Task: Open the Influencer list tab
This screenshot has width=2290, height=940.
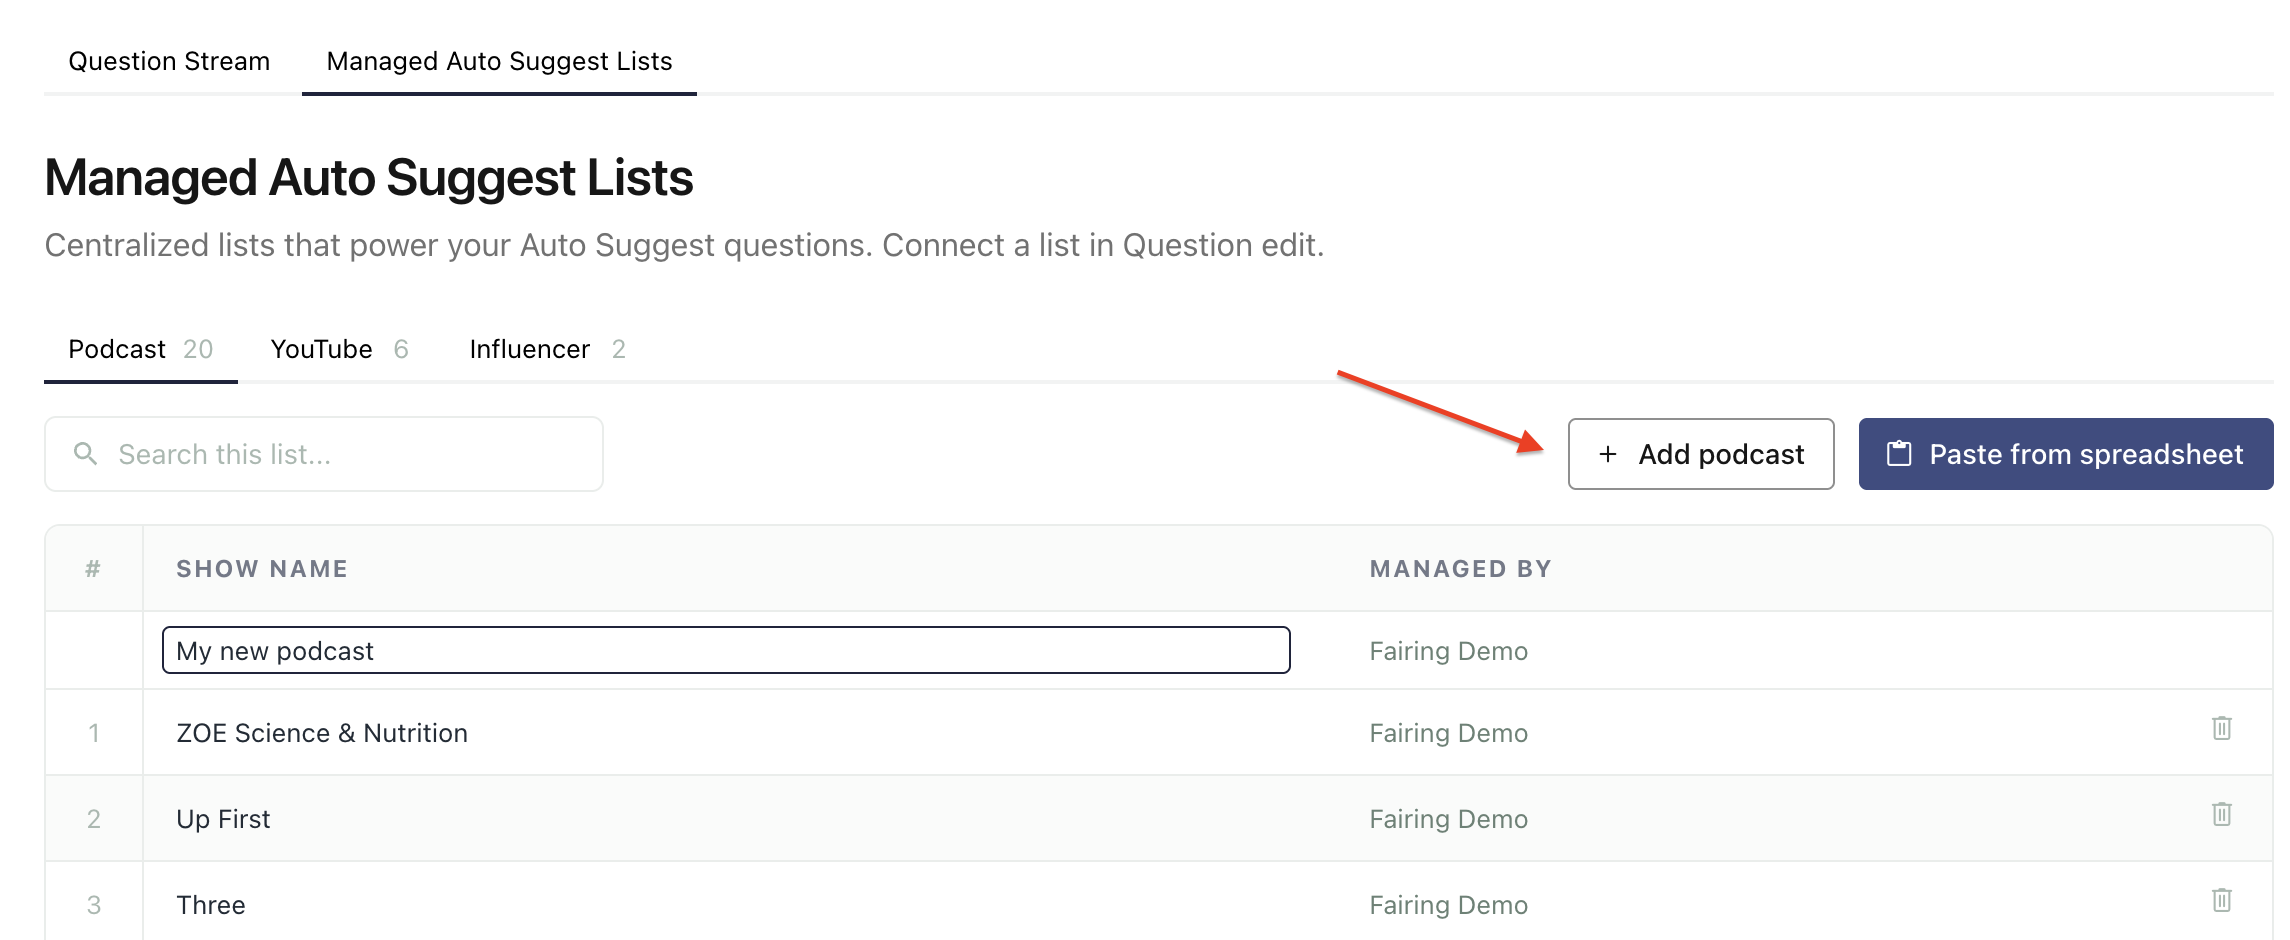Action: (547, 349)
